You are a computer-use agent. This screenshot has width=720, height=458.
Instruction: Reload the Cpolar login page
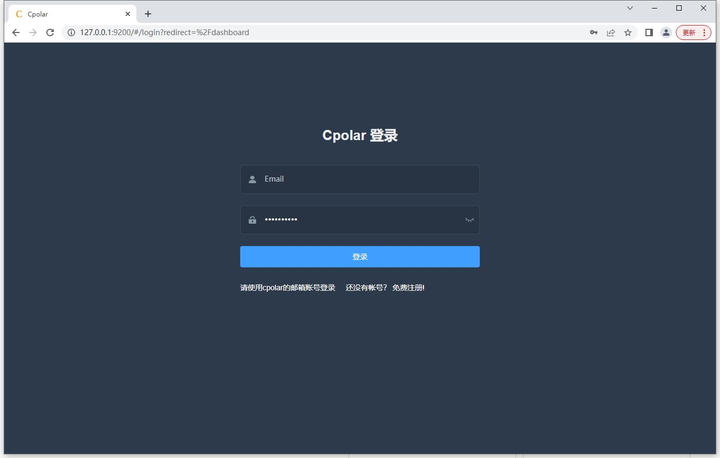pos(50,33)
